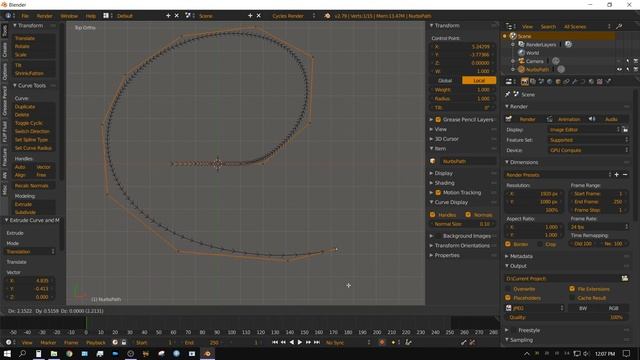This screenshot has width=640, height=360.
Task: Add a new scene with plus icon
Action: (x=250, y=16)
